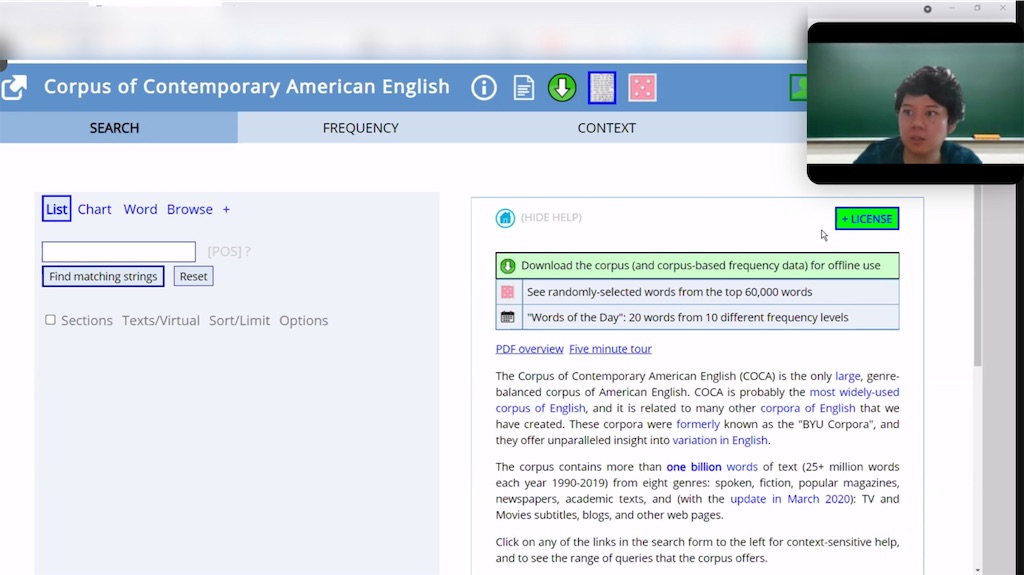Select the Chart search mode
The image size is (1024, 575).
point(95,209)
